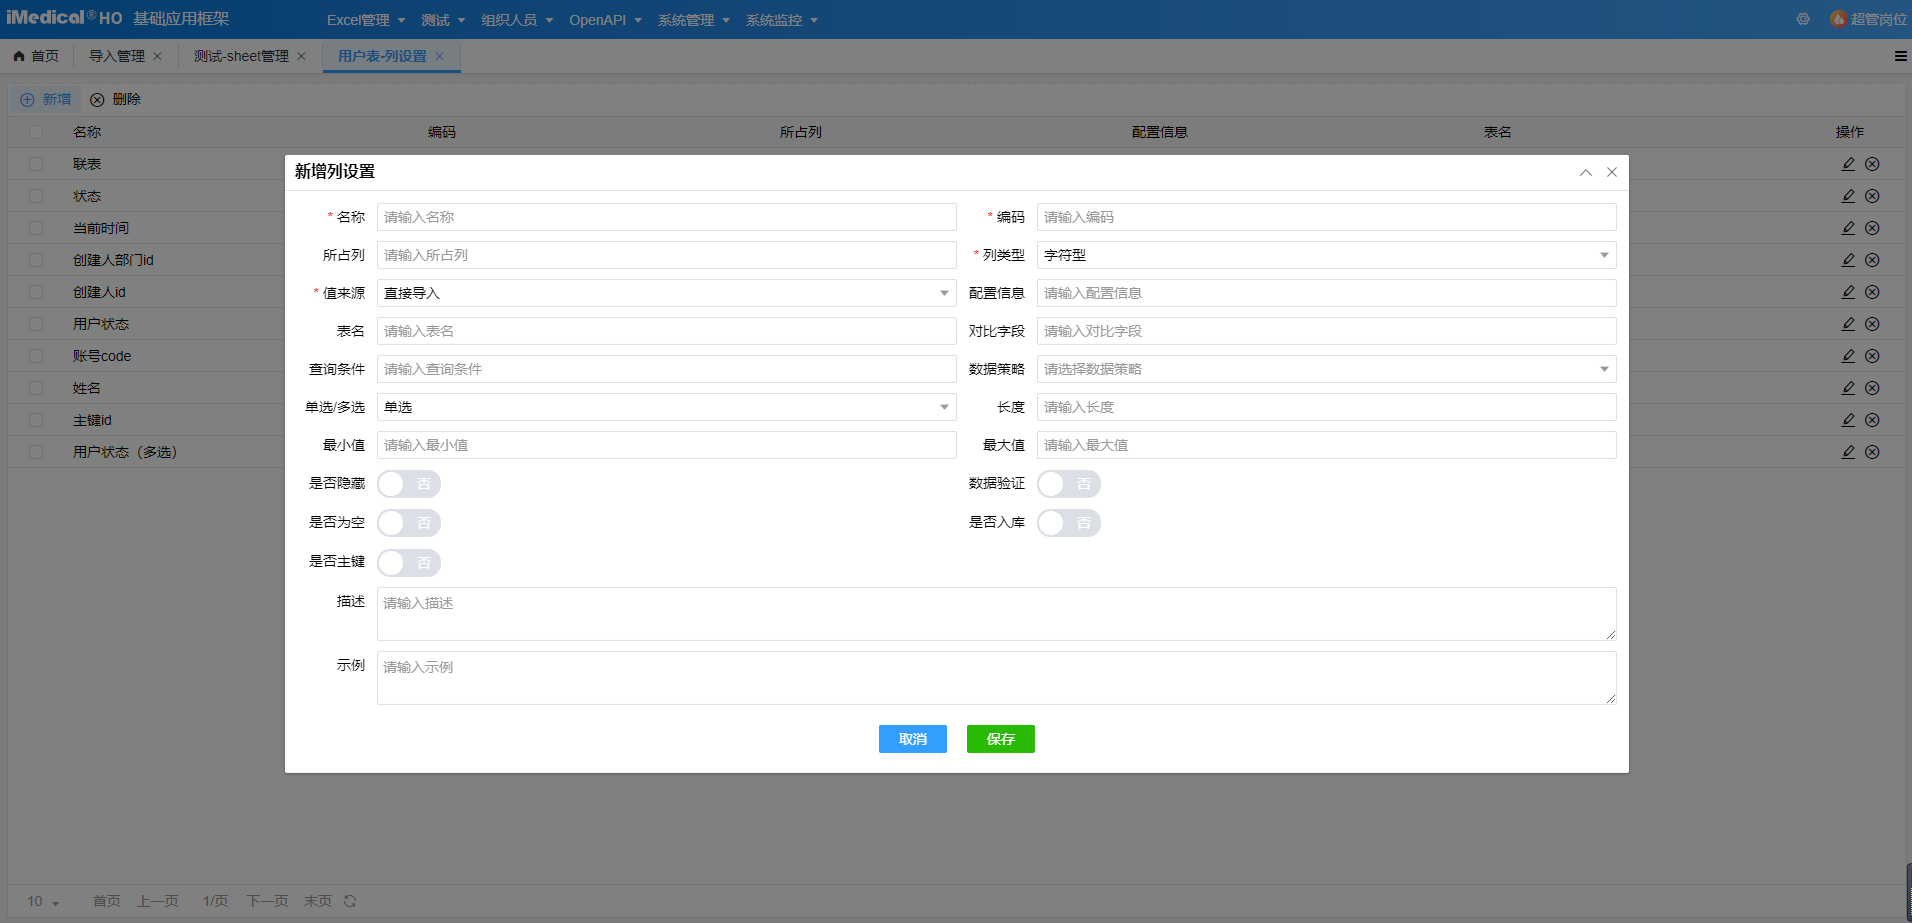Open the 数据策略 dropdown
This screenshot has width=1912, height=923.
(x=1326, y=369)
